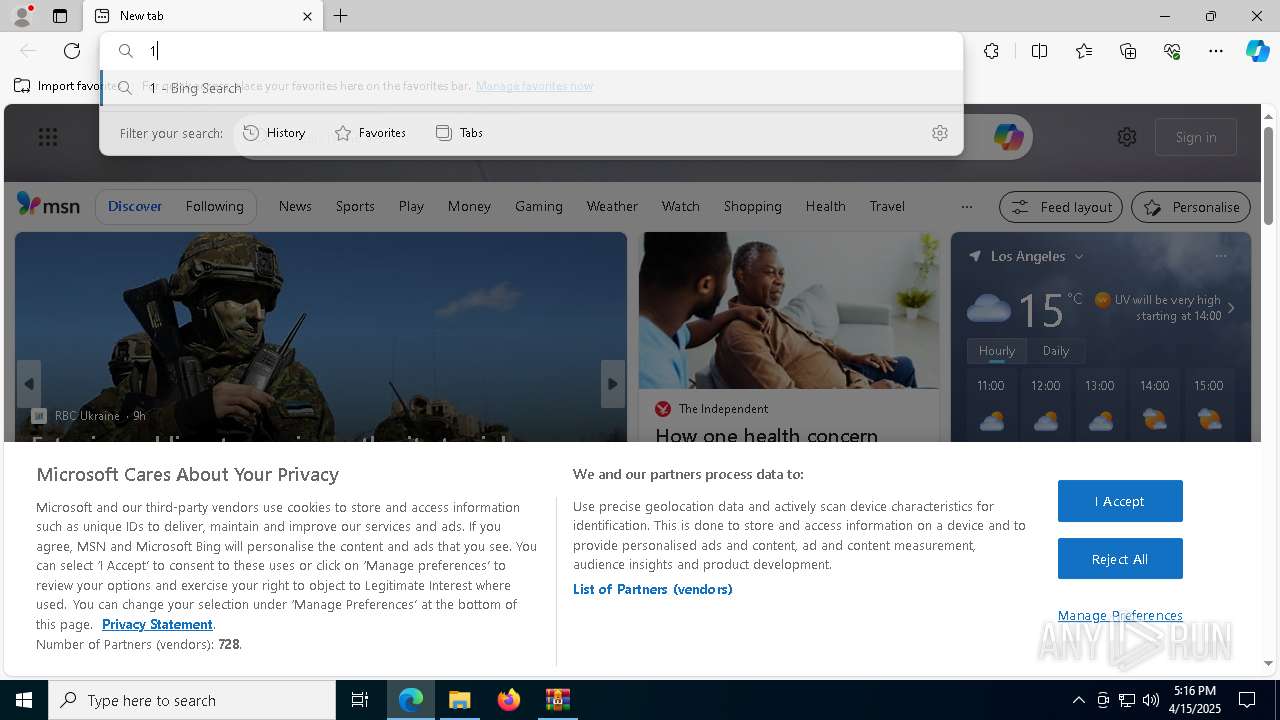Image resolution: width=1280 pixels, height=720 pixels.
Task: Open the News category
Action: tap(295, 206)
